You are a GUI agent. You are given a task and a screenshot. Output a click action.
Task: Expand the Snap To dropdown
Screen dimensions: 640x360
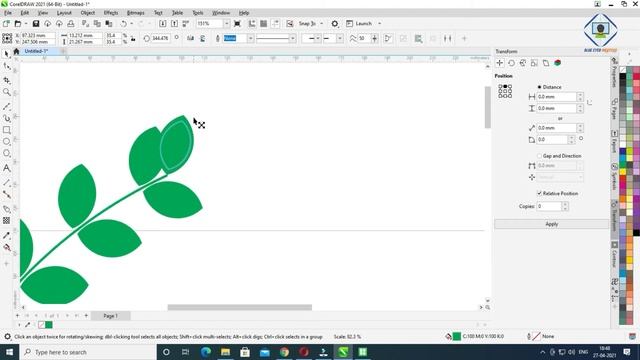(x=322, y=24)
